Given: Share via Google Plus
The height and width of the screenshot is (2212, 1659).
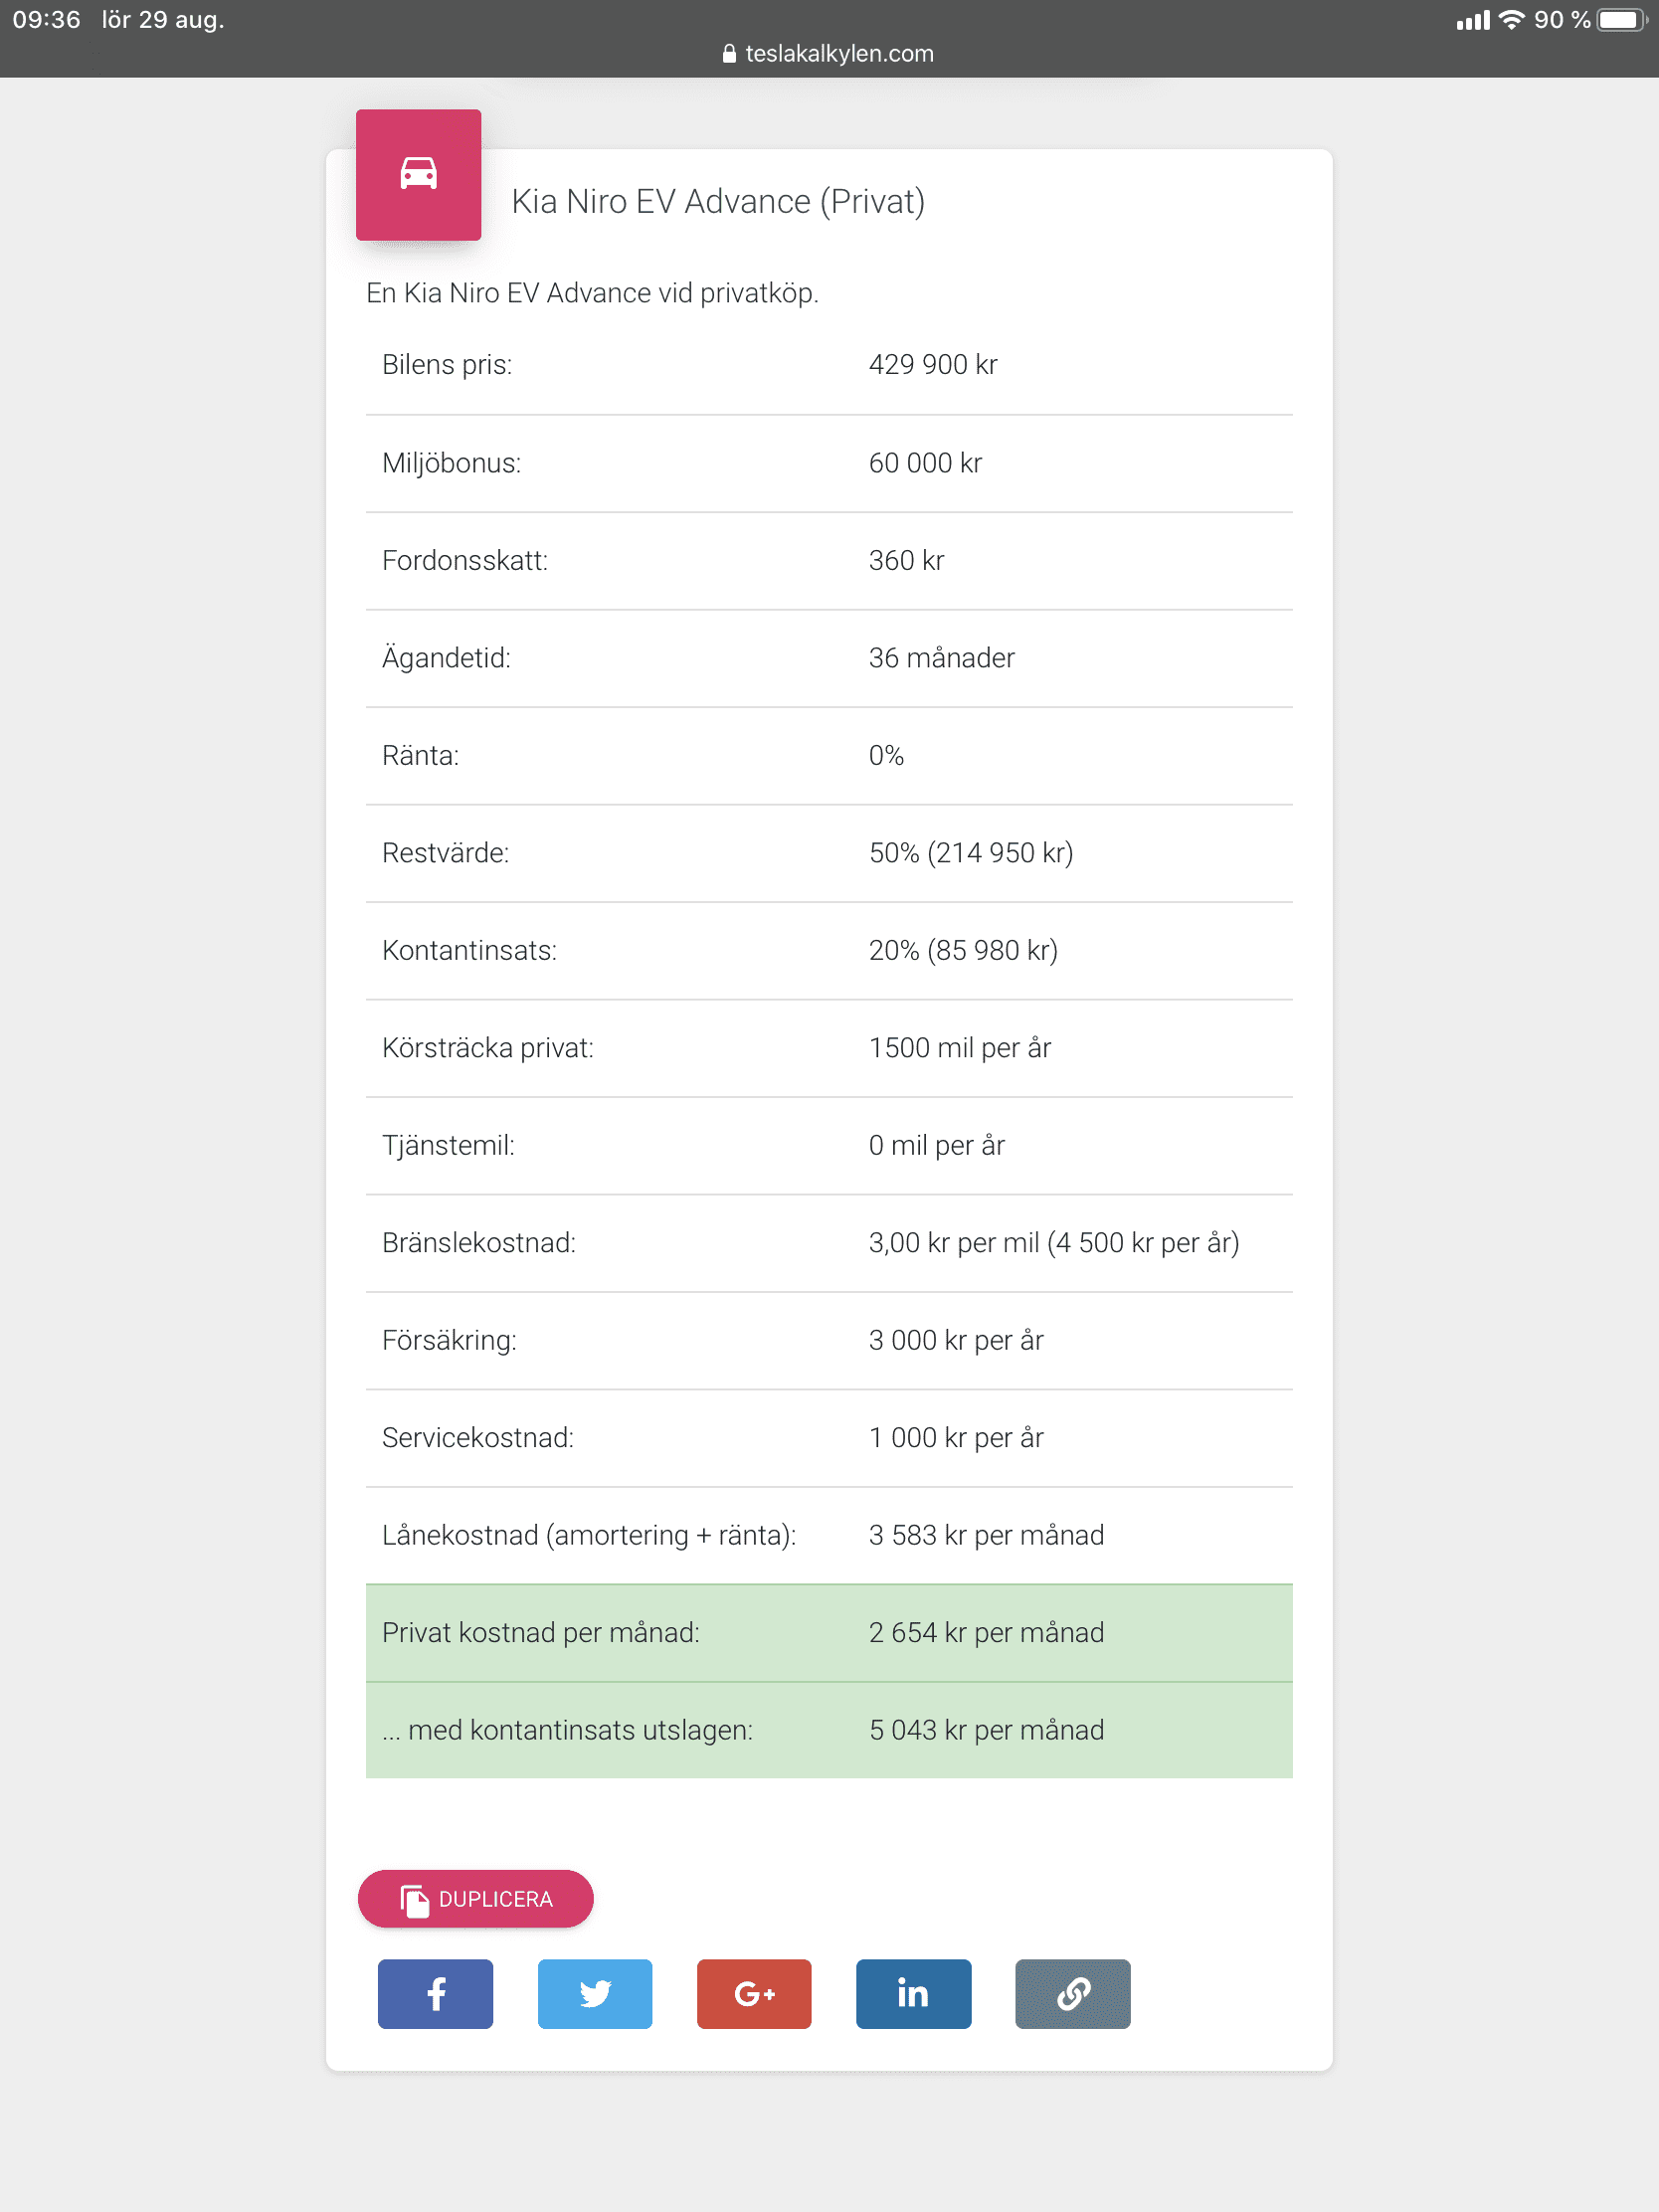Looking at the screenshot, I should click(754, 1993).
